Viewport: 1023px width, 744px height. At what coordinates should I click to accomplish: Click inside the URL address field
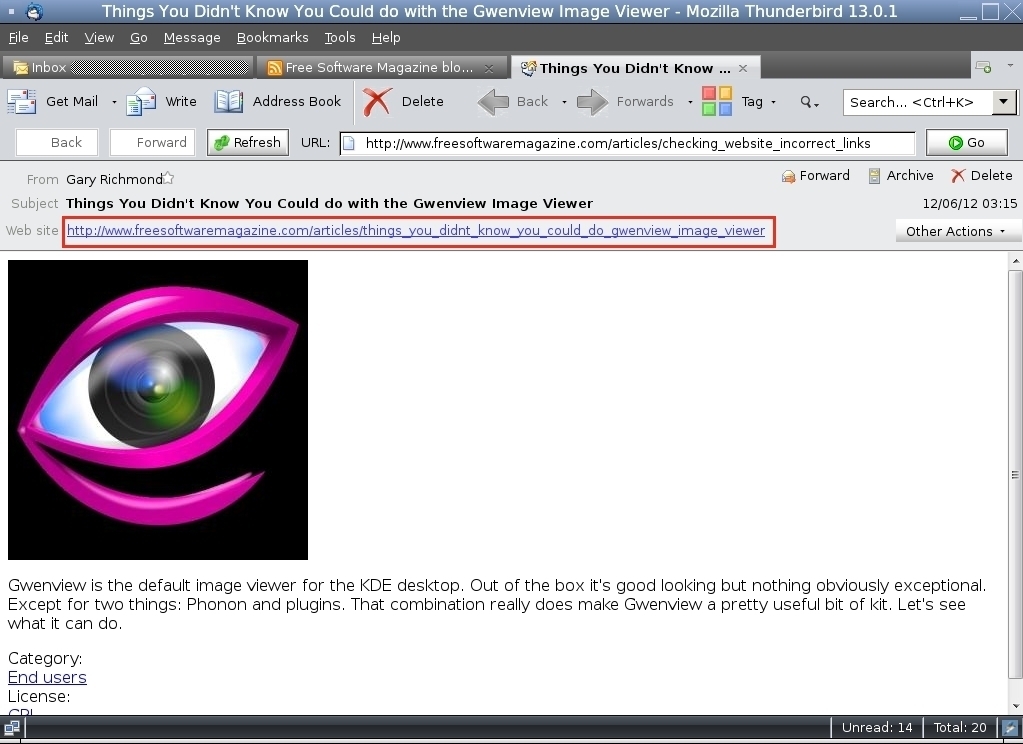[628, 143]
